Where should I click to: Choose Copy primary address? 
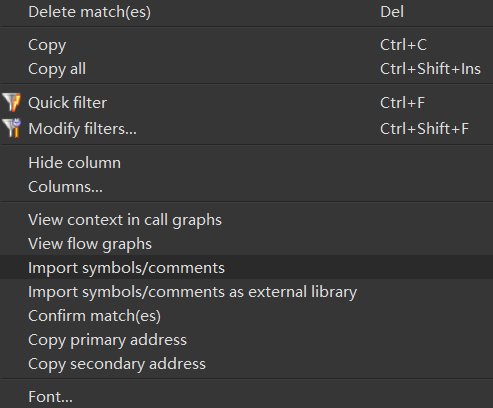click(246, 340)
